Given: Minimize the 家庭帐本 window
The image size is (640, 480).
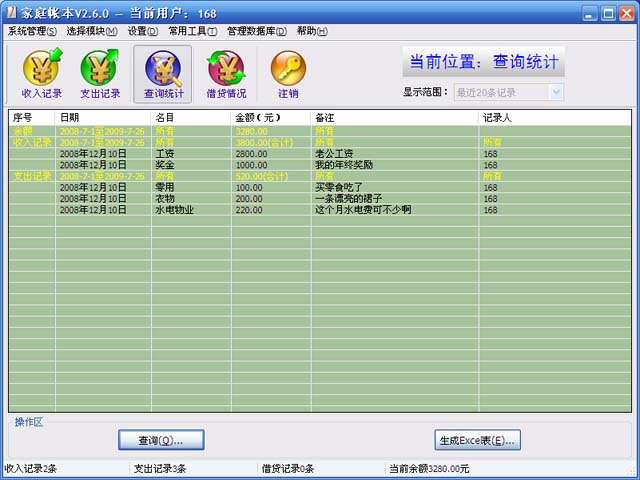Looking at the screenshot, I should click(x=589, y=13).
